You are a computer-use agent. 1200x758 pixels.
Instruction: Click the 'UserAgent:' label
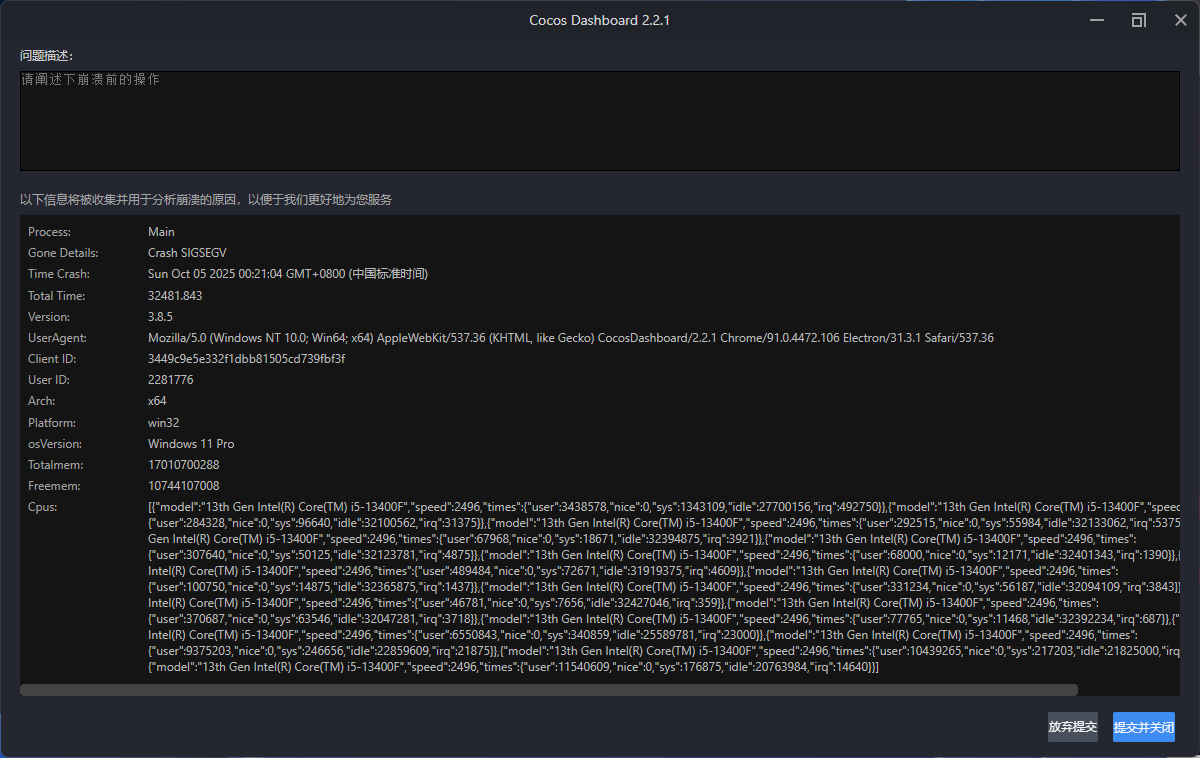point(57,338)
